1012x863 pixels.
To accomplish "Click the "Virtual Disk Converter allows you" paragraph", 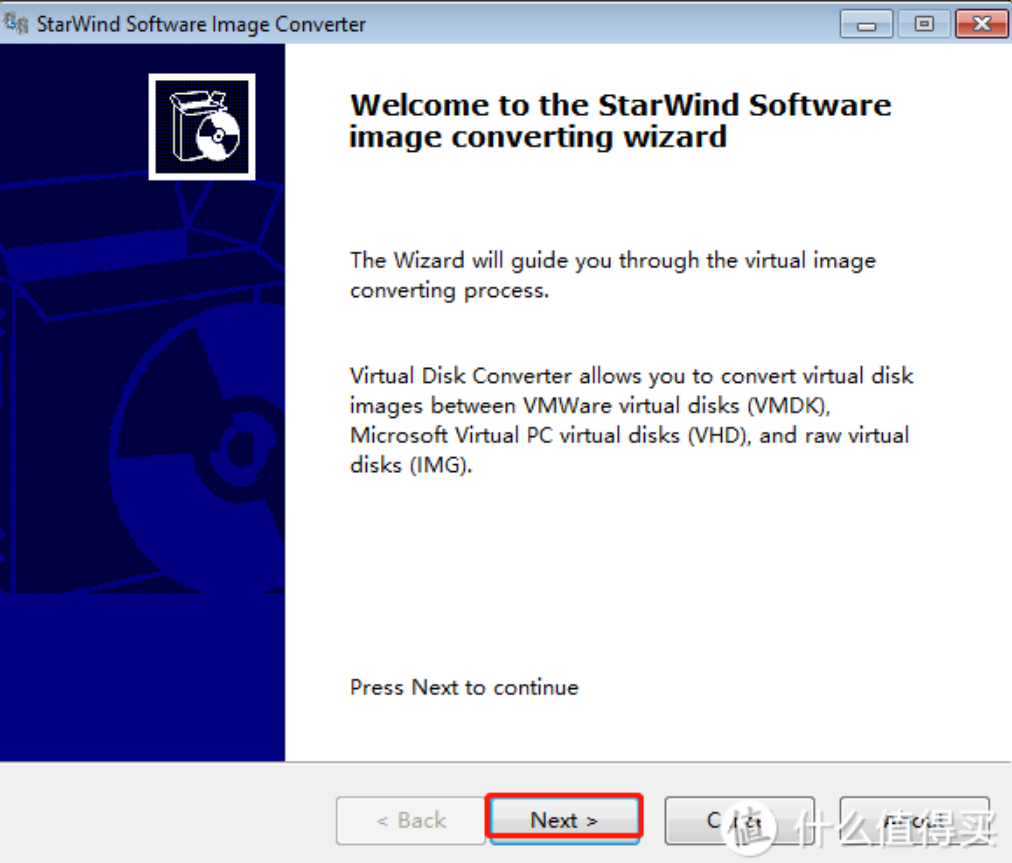I will (631, 420).
